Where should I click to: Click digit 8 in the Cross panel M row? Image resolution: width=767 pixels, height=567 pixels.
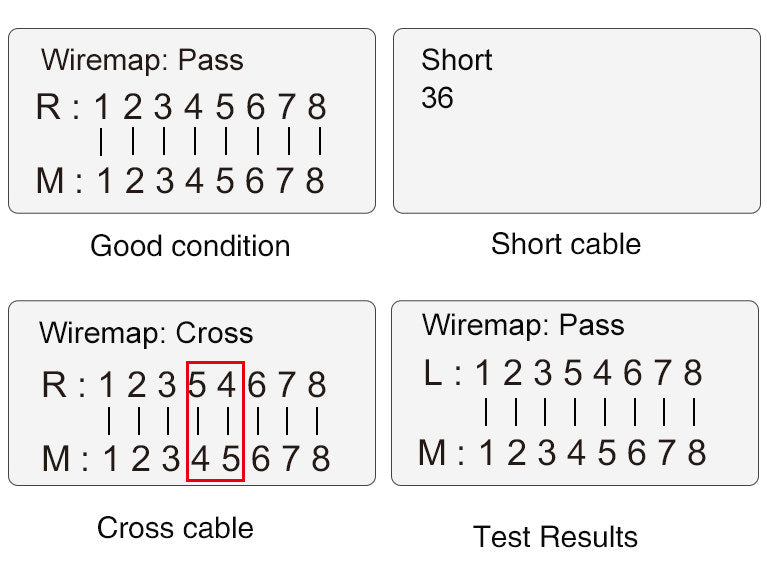[320, 459]
